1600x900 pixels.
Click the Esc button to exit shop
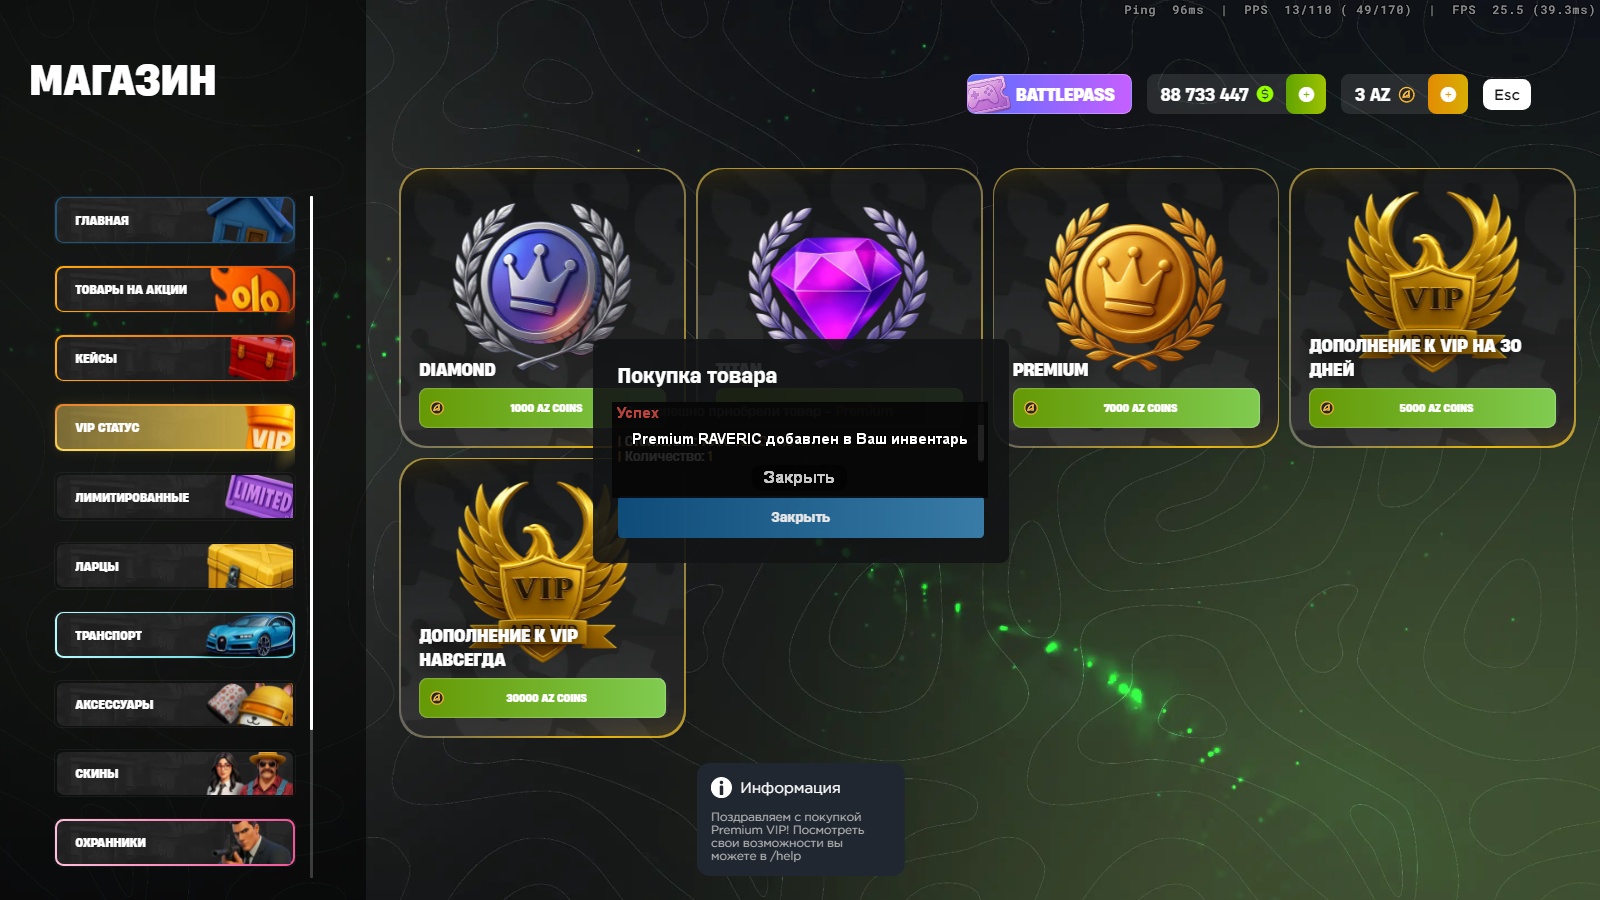point(1507,95)
